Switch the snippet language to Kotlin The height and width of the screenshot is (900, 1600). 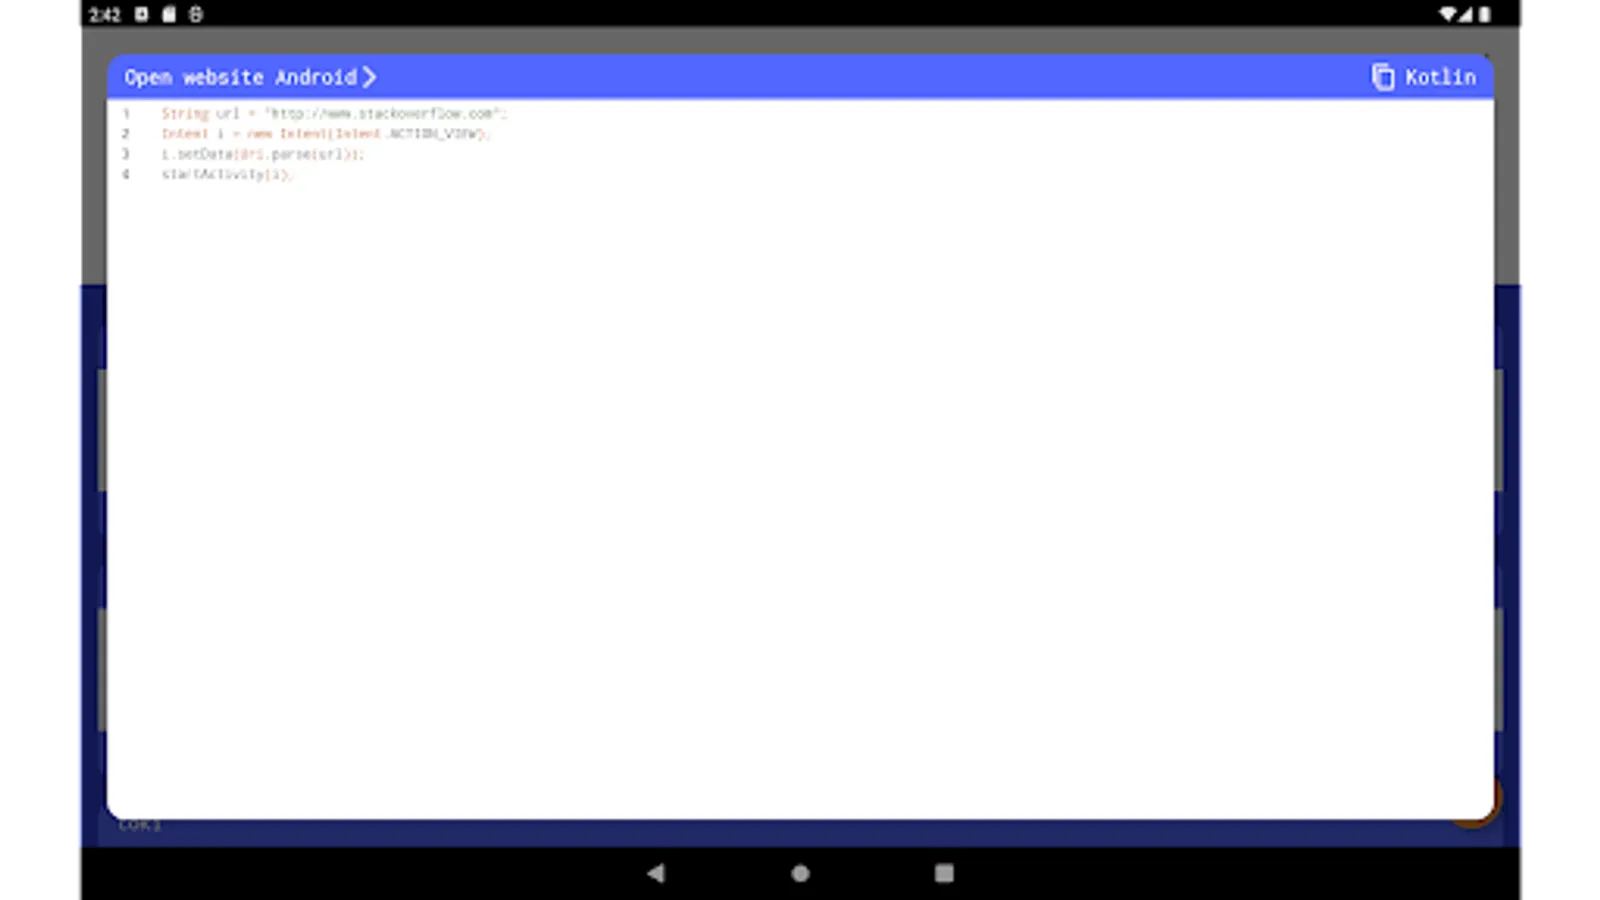1440,77
